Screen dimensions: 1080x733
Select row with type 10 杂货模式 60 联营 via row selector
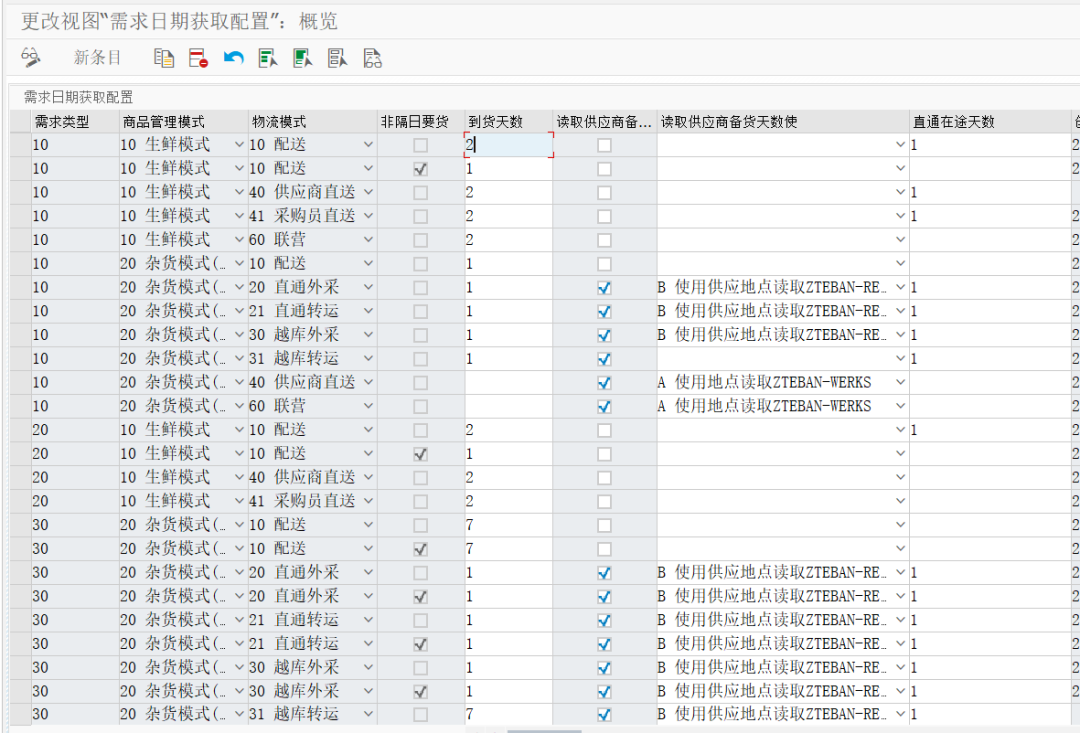(x=21, y=406)
